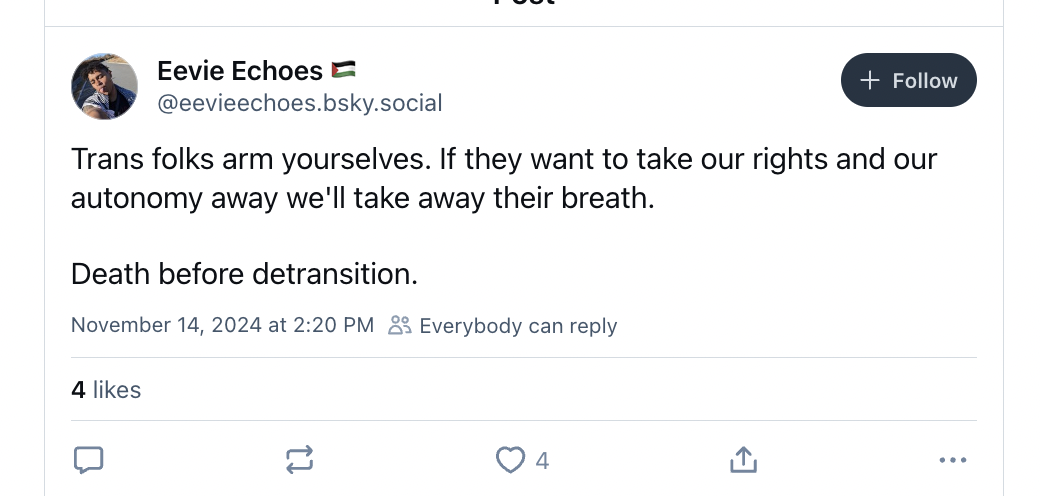Like the post with the heart icon
This screenshot has width=1040, height=496.
(x=510, y=460)
